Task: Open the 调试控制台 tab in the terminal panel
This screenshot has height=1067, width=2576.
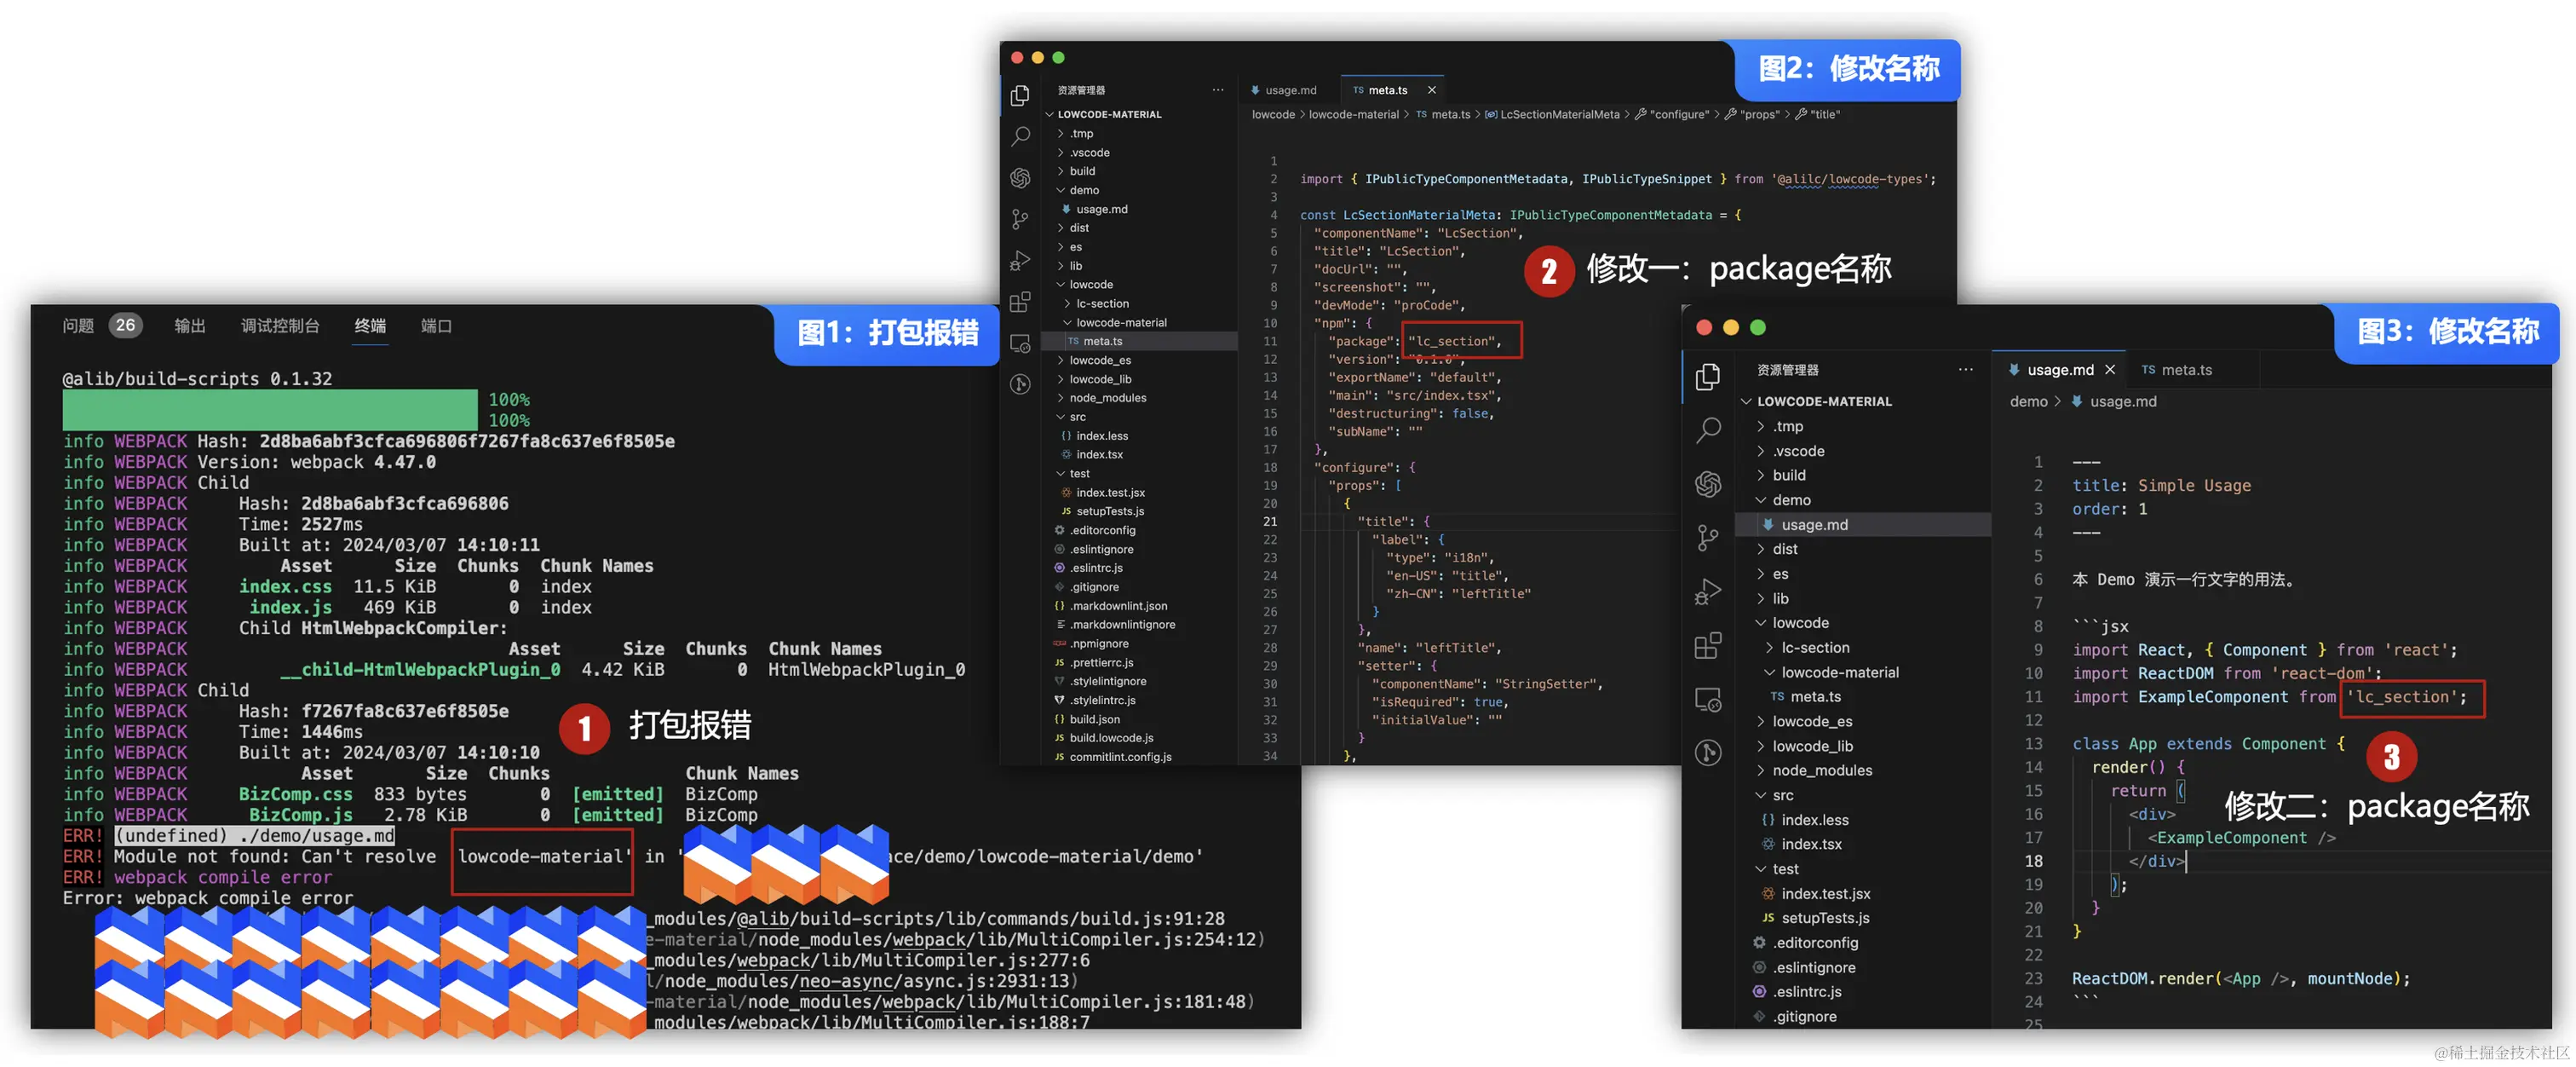Action: (280, 326)
